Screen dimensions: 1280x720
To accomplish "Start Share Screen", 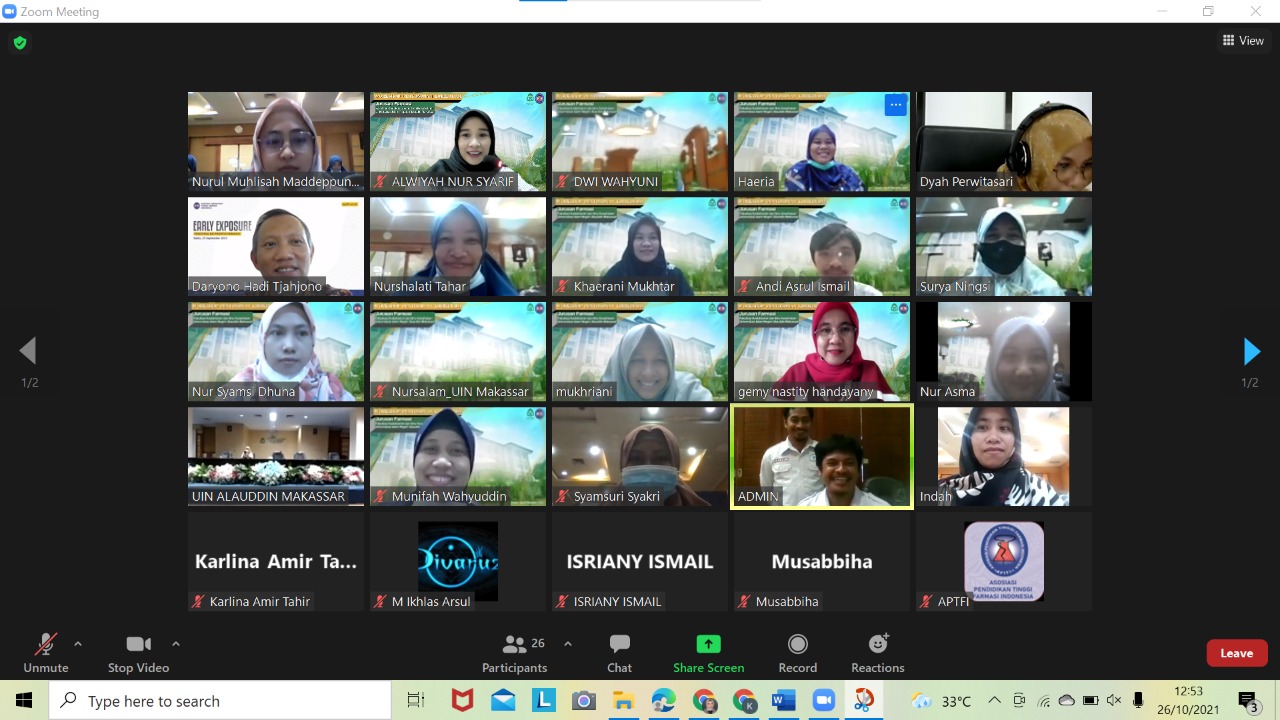I will tap(708, 653).
